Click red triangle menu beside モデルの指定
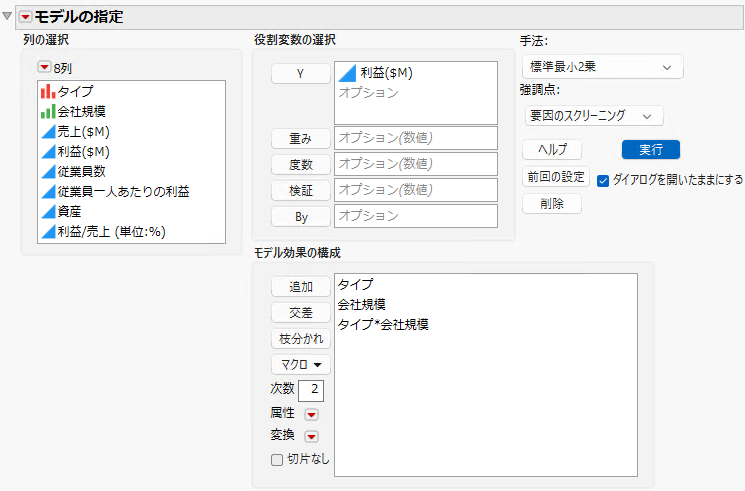 point(25,17)
